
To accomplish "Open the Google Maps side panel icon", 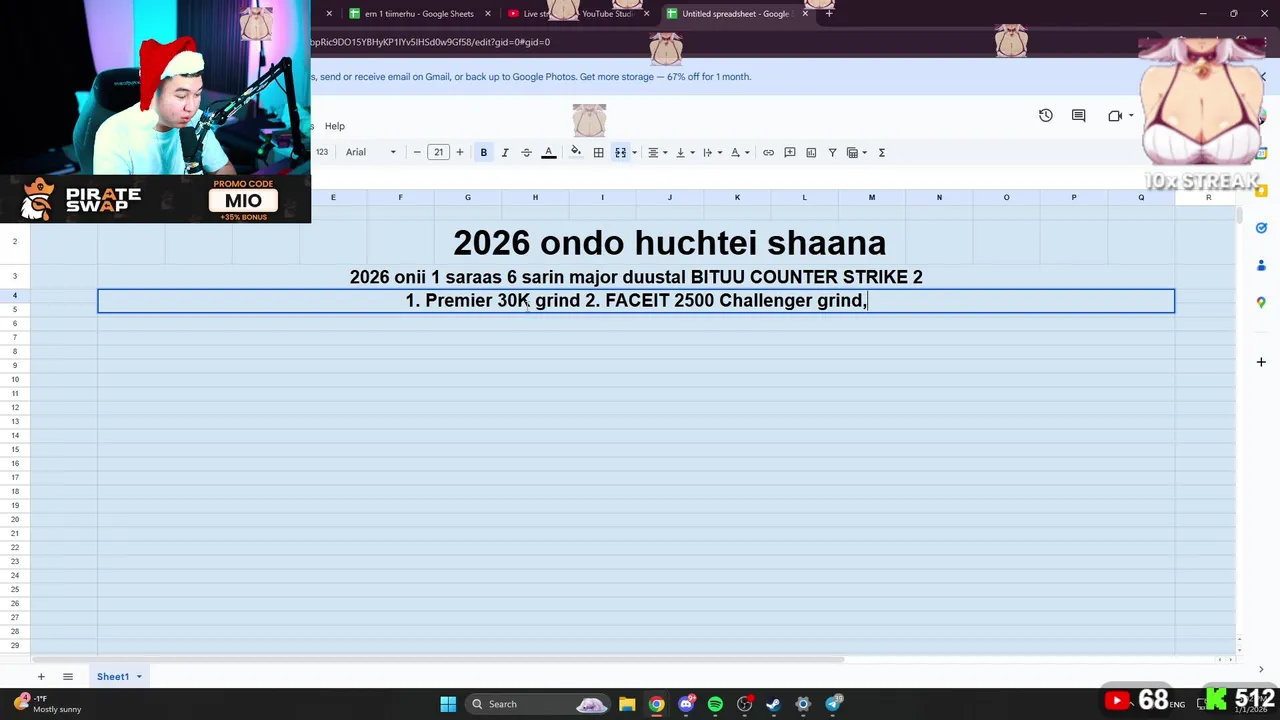I will pos(1261,302).
